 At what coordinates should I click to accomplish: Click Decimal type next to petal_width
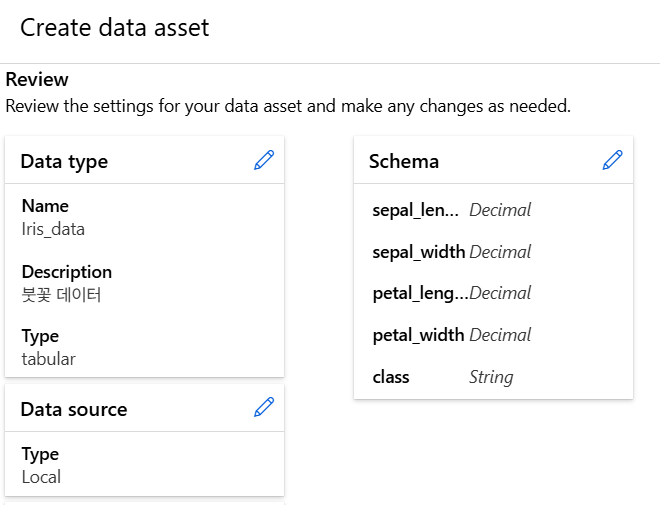click(x=500, y=334)
